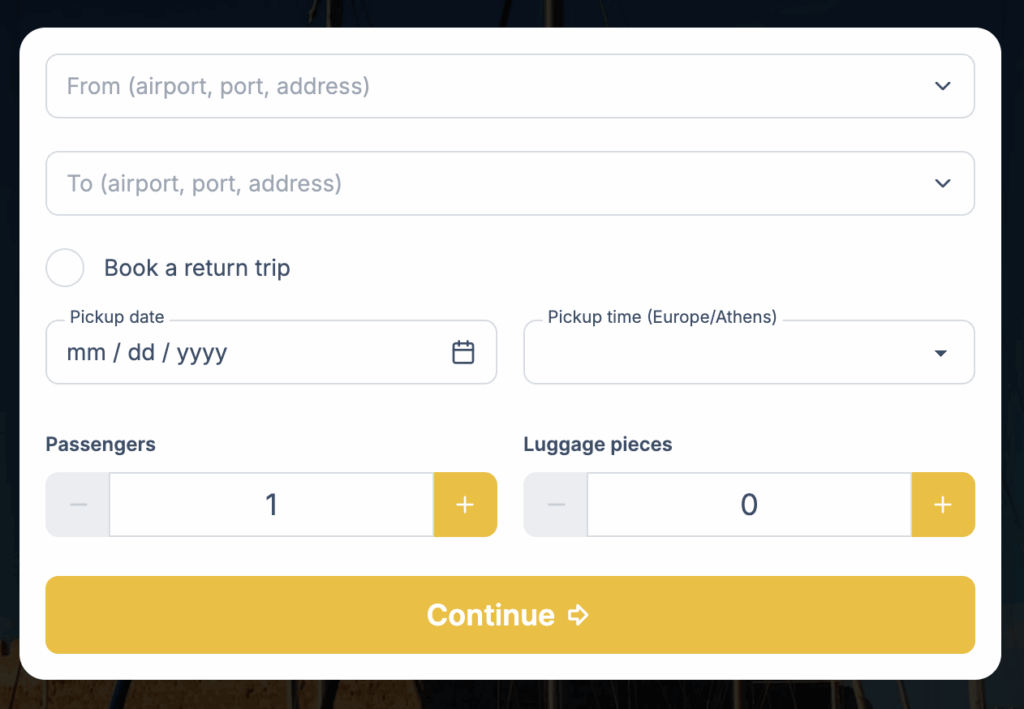This screenshot has height=709, width=1024.
Task: Expand the From location suggestions list
Action: pyautogui.click(x=942, y=86)
